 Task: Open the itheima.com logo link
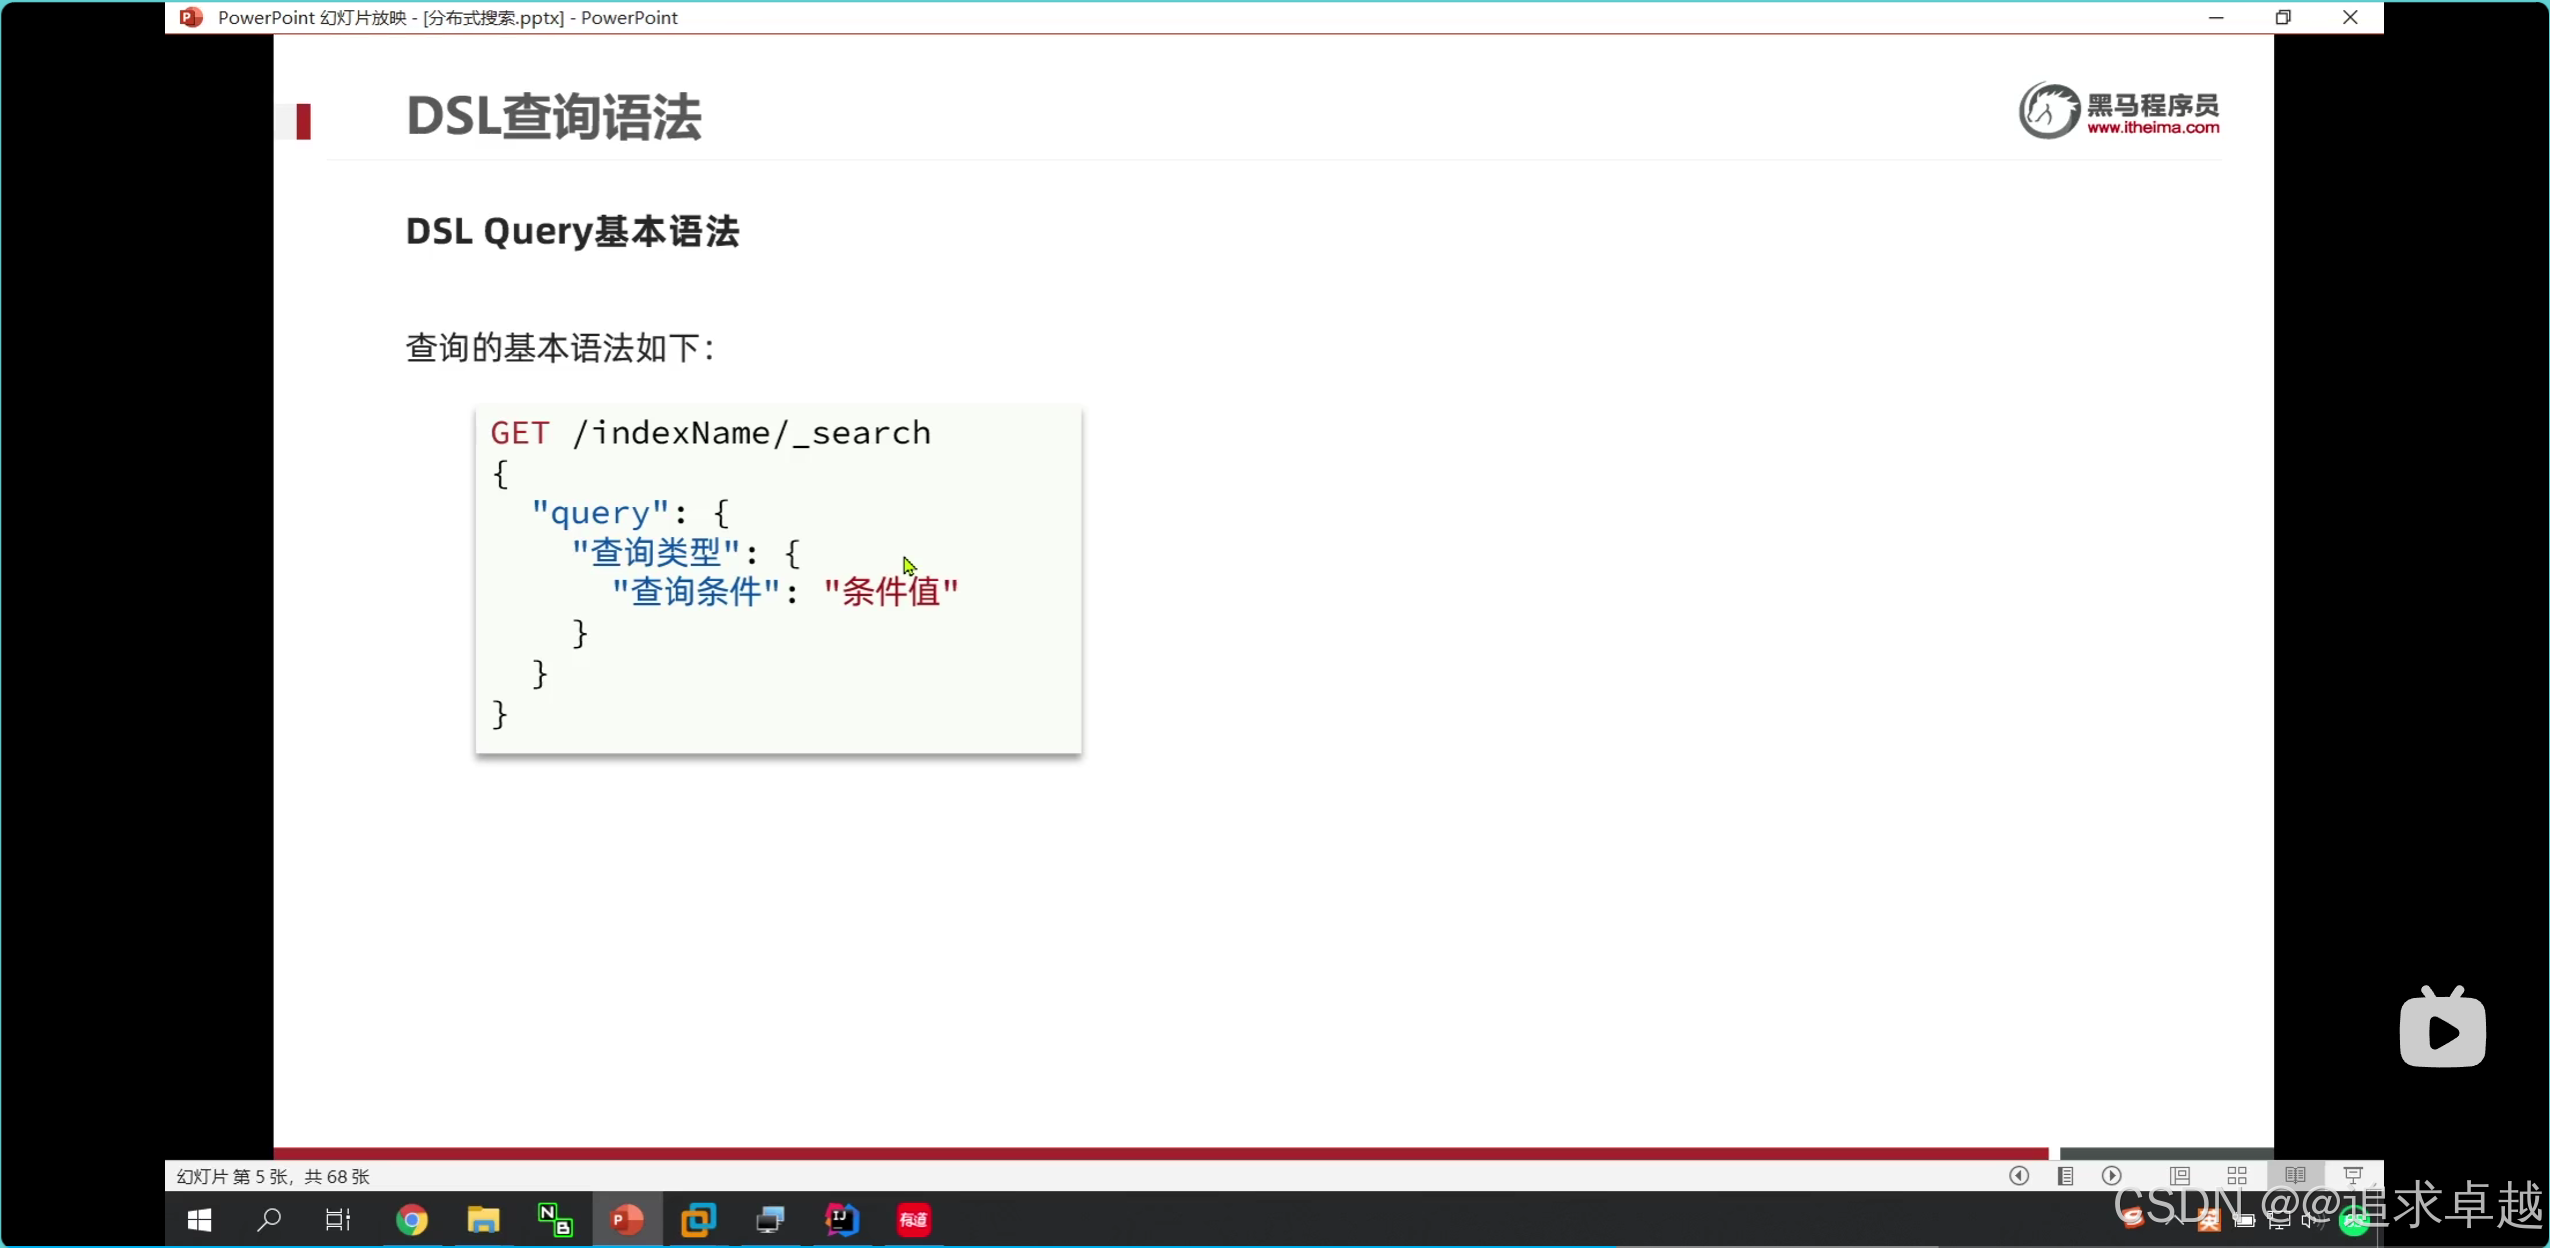pyautogui.click(x=2119, y=111)
